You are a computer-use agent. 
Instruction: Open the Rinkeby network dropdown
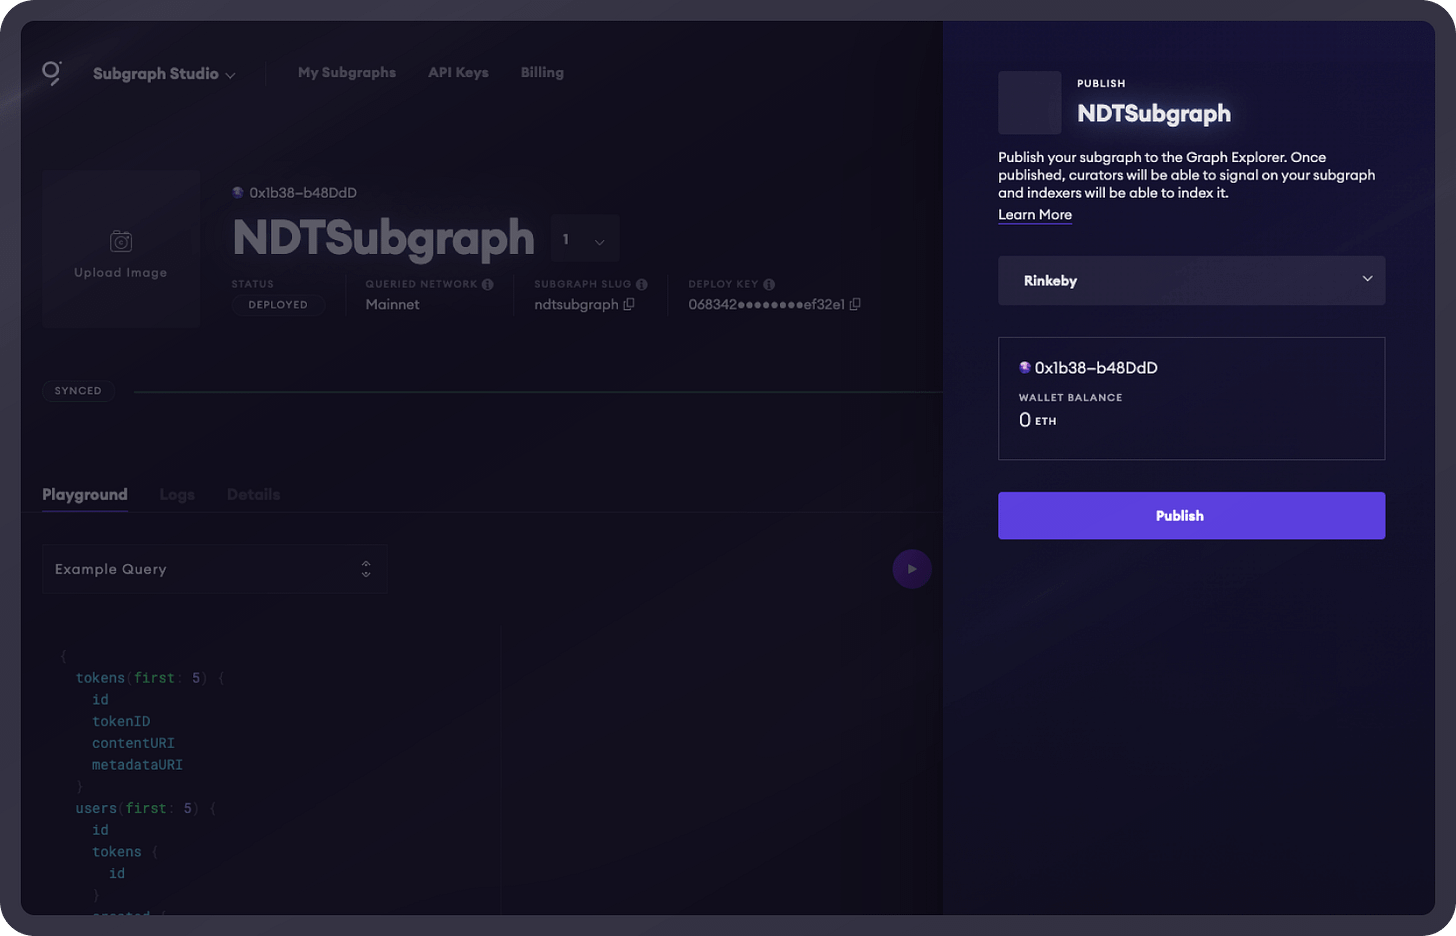1191,280
